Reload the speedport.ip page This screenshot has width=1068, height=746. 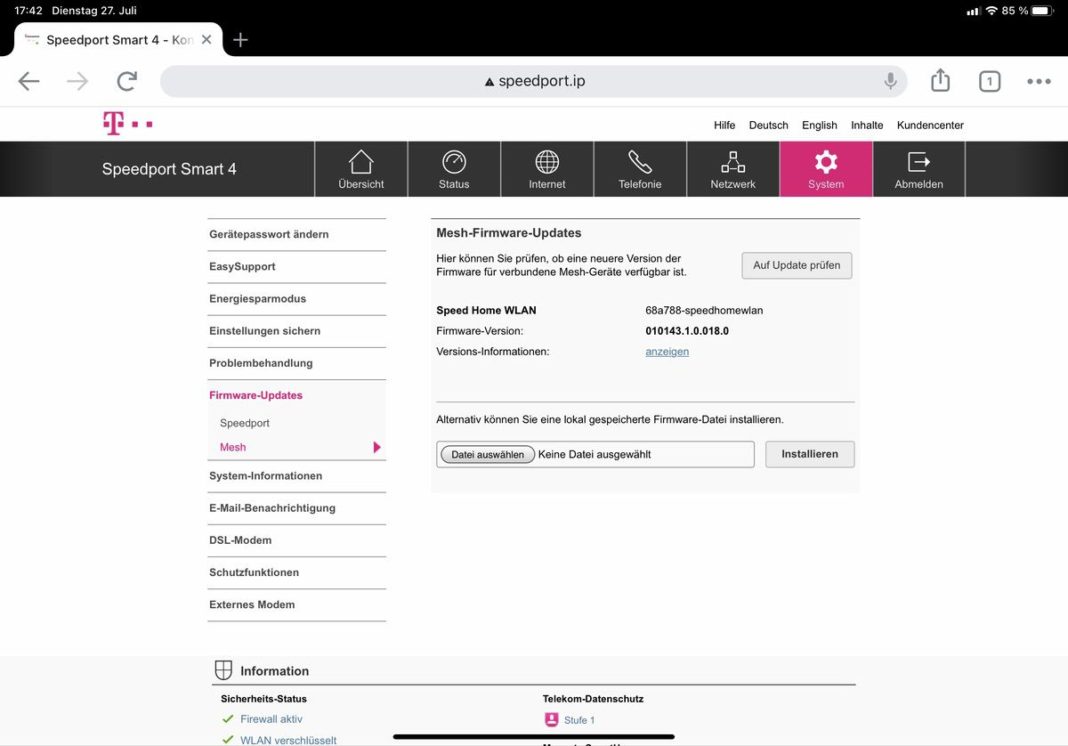click(127, 81)
